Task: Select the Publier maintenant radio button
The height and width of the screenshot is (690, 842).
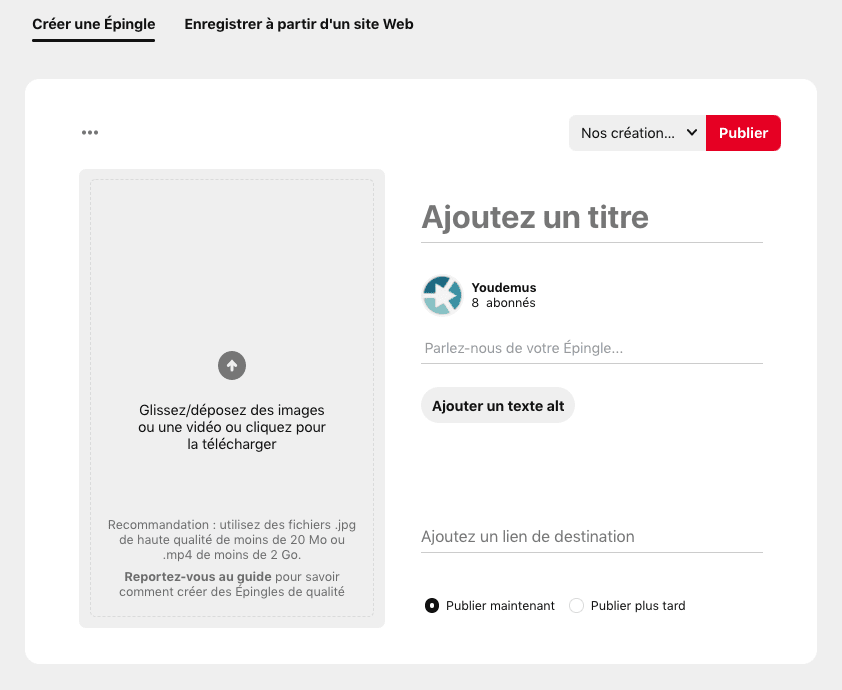Action: tap(432, 606)
